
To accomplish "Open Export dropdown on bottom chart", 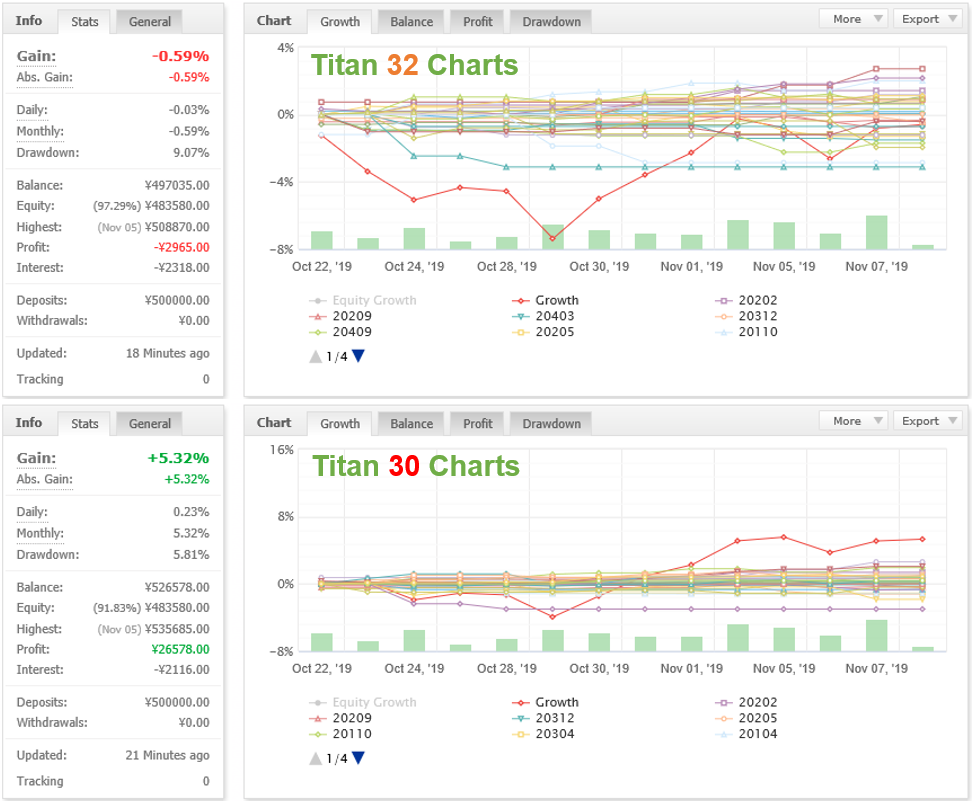I will pyautogui.click(x=927, y=421).
